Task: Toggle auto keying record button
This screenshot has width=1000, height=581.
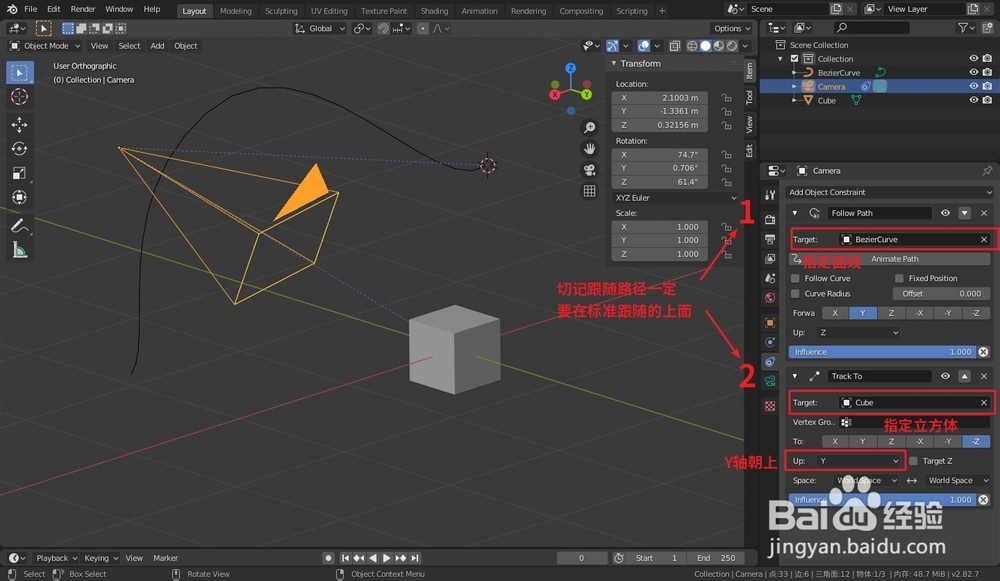Action: tap(328, 558)
